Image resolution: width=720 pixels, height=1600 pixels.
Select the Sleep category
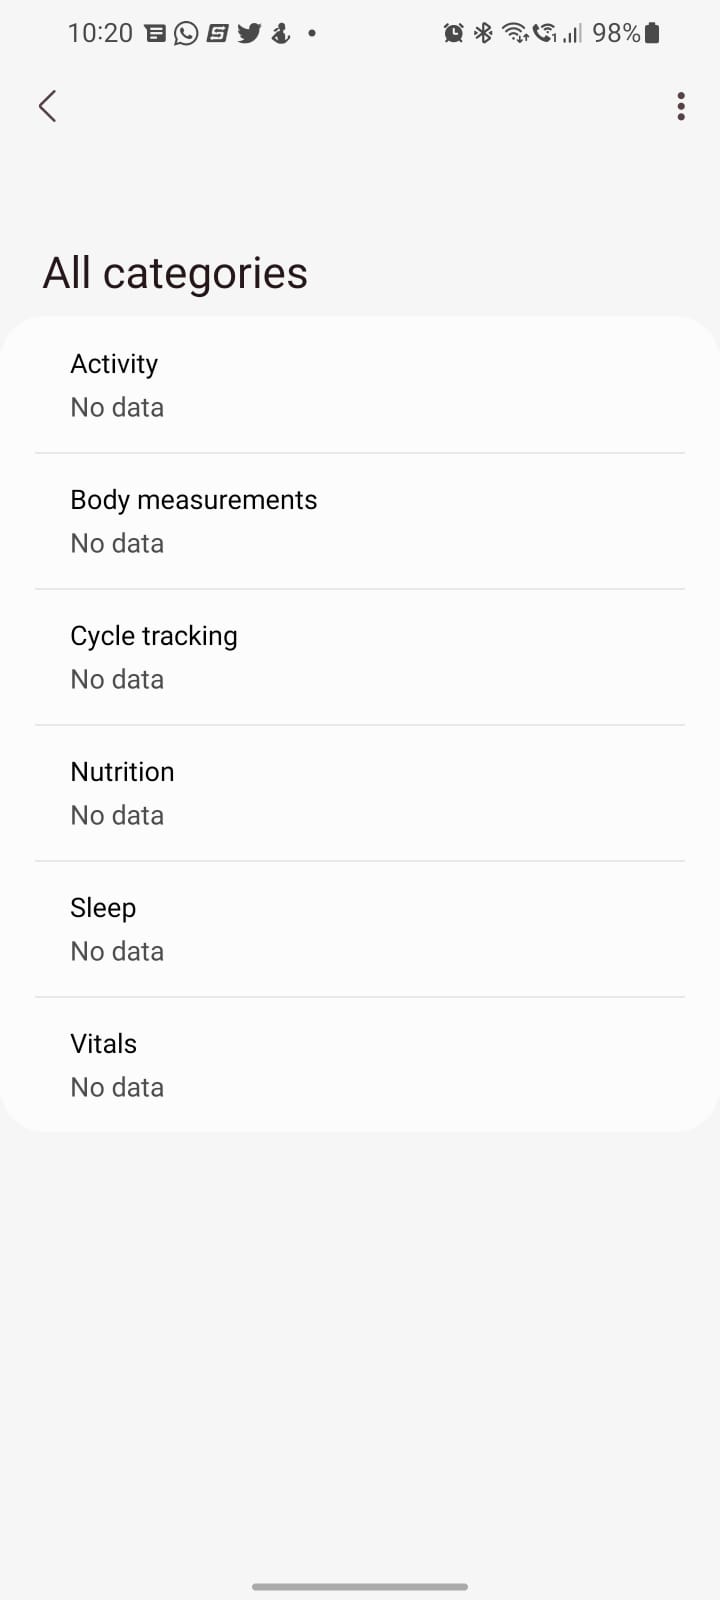(360, 929)
